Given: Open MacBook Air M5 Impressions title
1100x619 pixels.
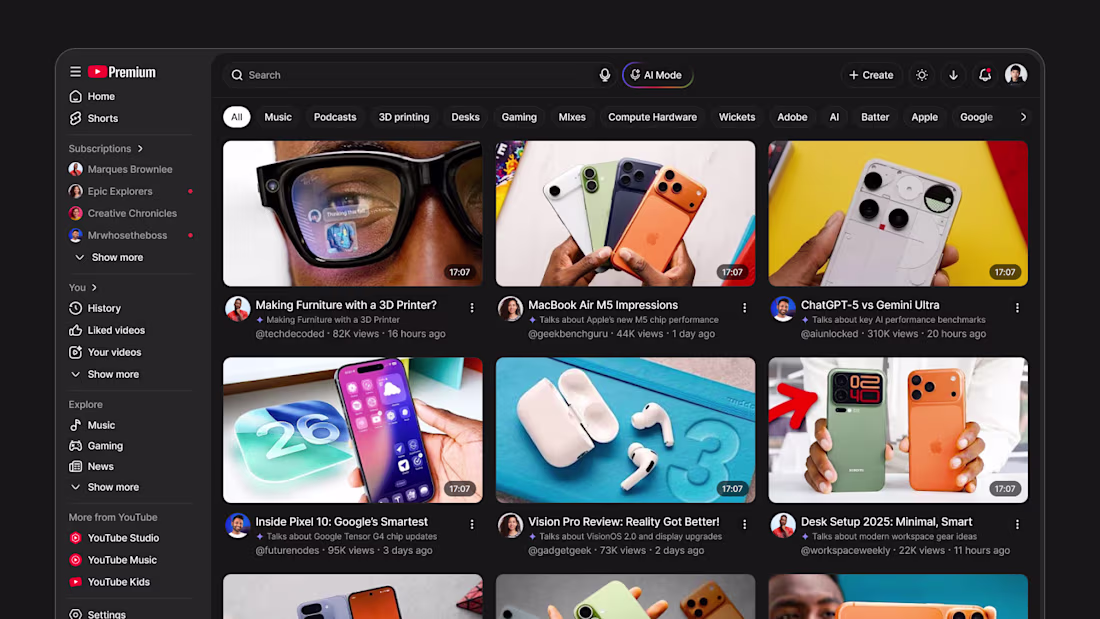Looking at the screenshot, I should click(603, 305).
